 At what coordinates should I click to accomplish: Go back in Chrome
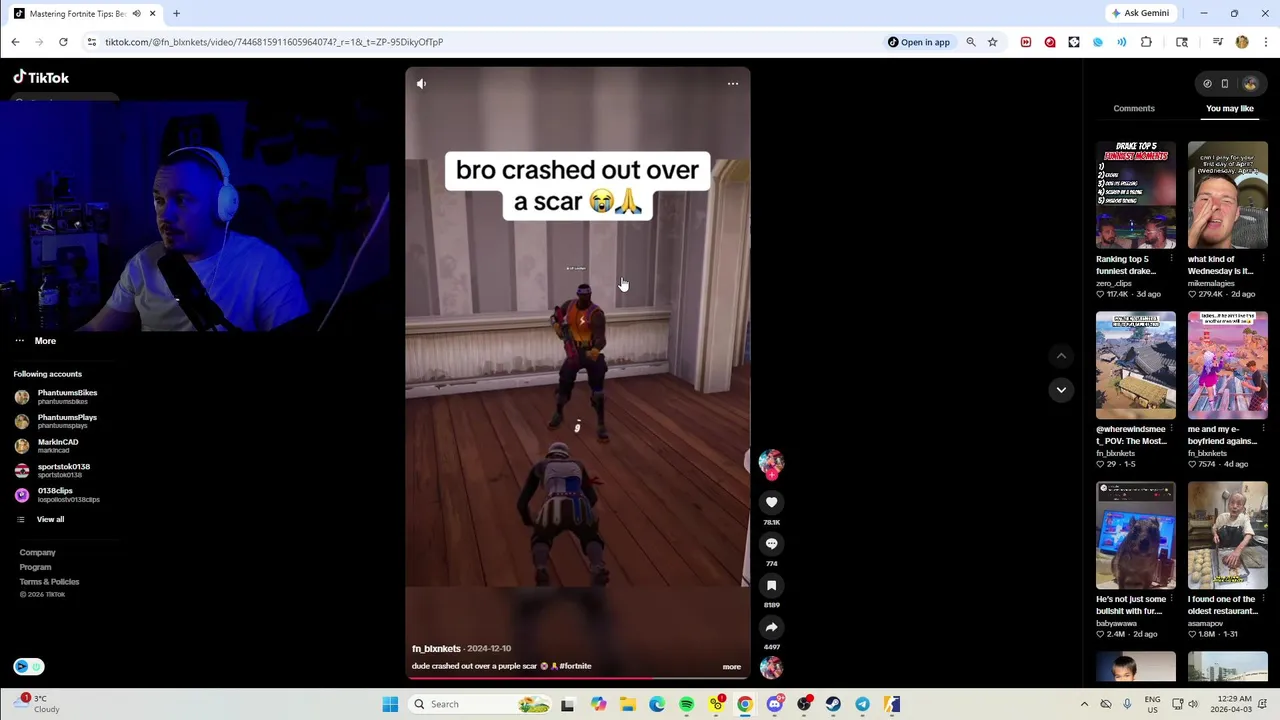tap(15, 42)
